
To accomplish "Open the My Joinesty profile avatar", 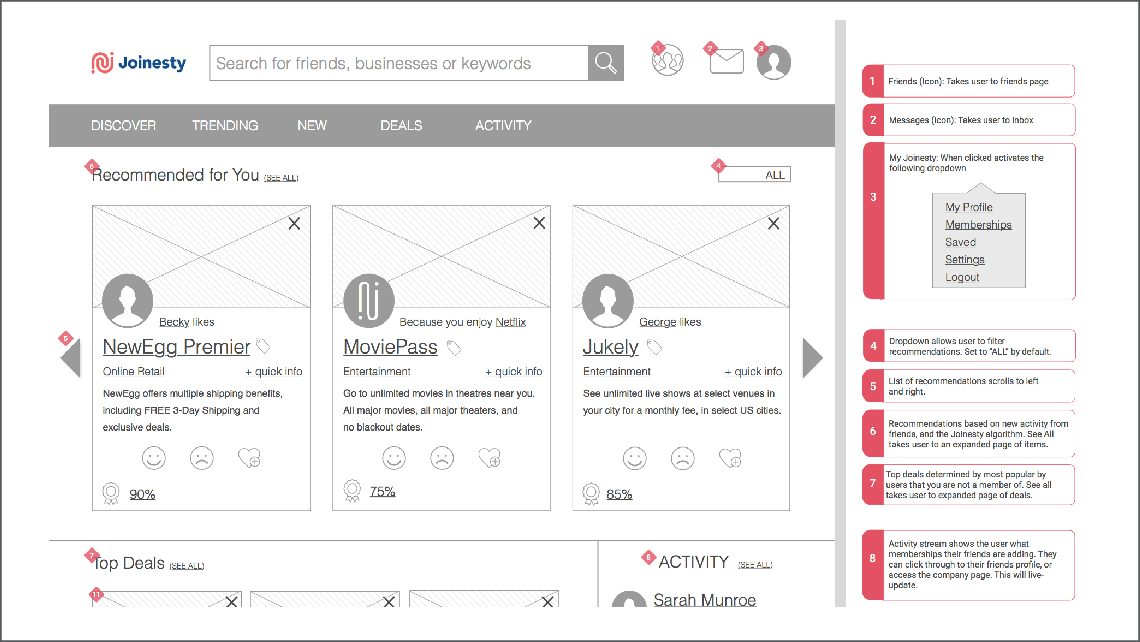I will 774,63.
